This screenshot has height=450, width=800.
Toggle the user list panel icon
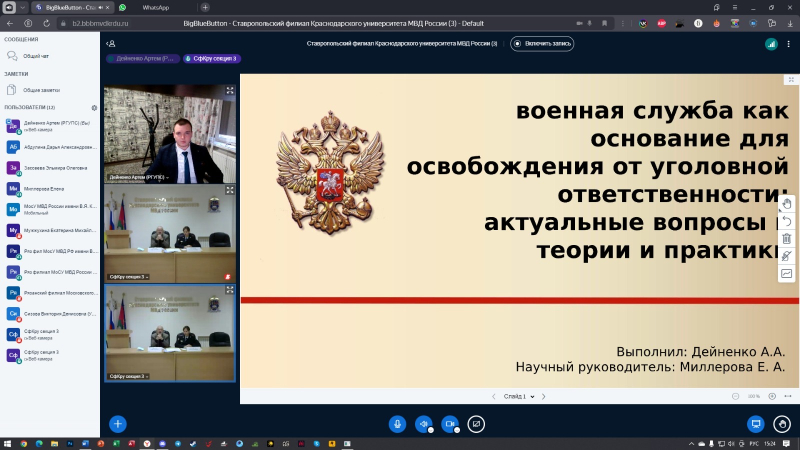coord(111,44)
